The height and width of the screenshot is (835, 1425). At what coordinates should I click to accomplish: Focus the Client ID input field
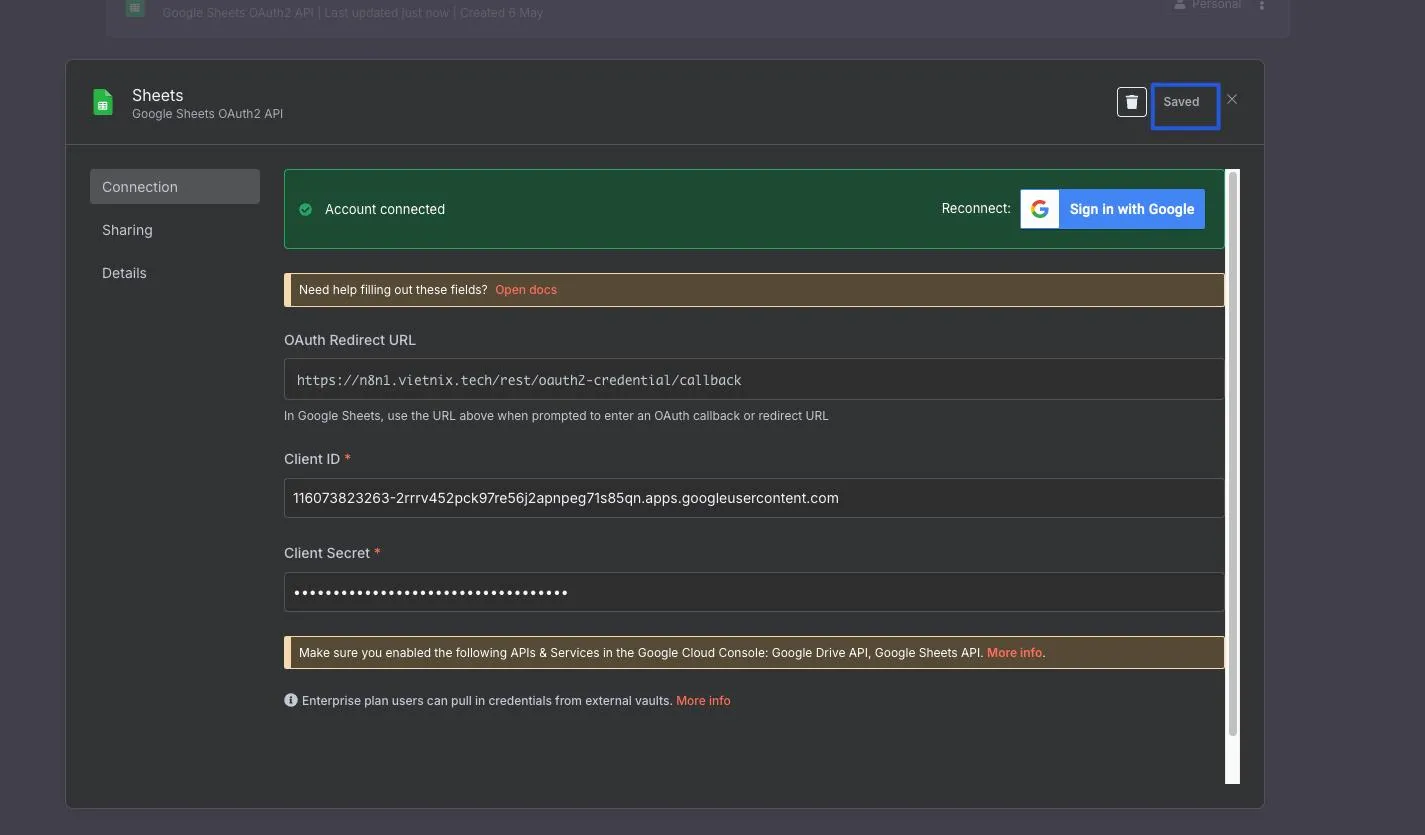754,498
